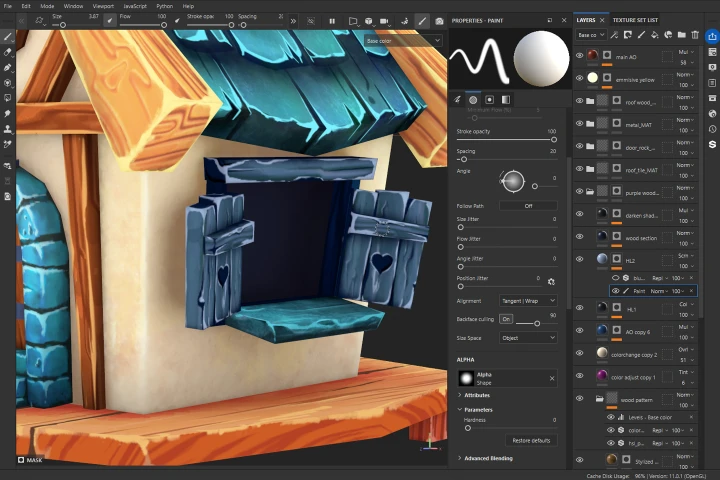Toggle visibility of wood section layer

coord(579,237)
